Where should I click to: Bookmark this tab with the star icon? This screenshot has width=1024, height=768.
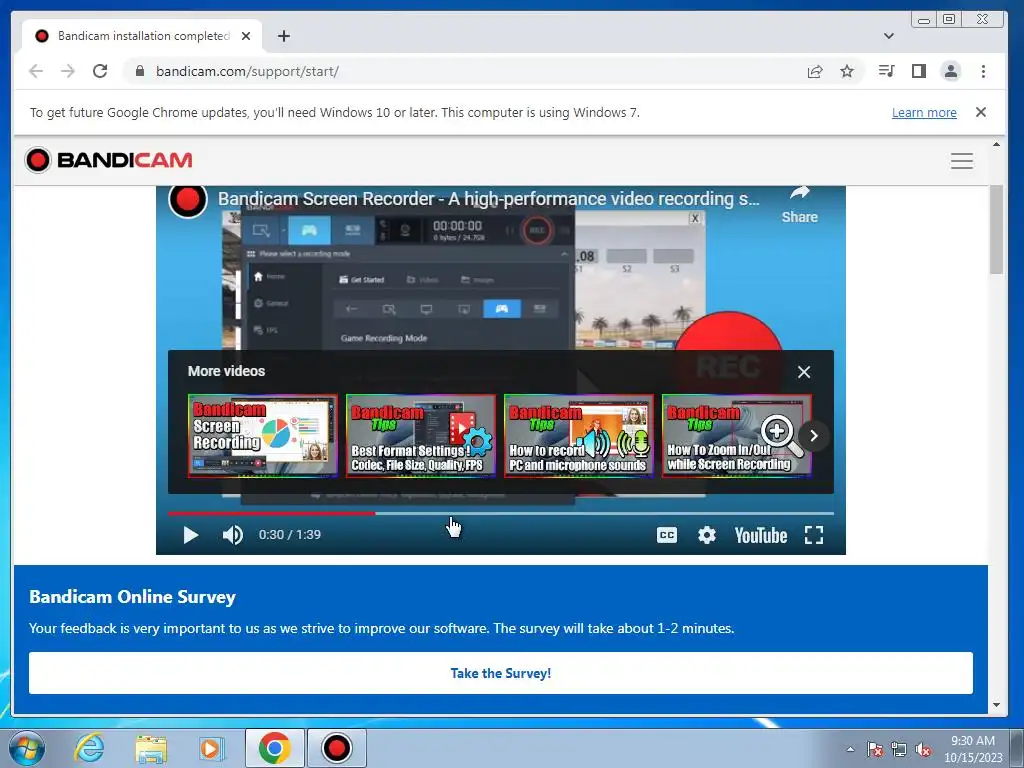coord(847,71)
